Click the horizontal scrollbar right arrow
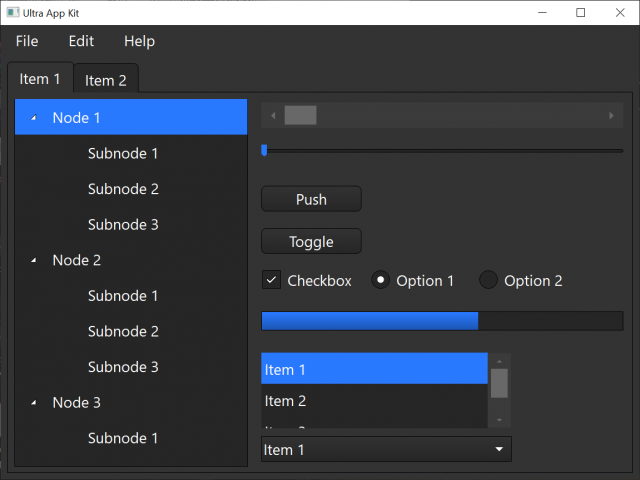 click(x=612, y=116)
